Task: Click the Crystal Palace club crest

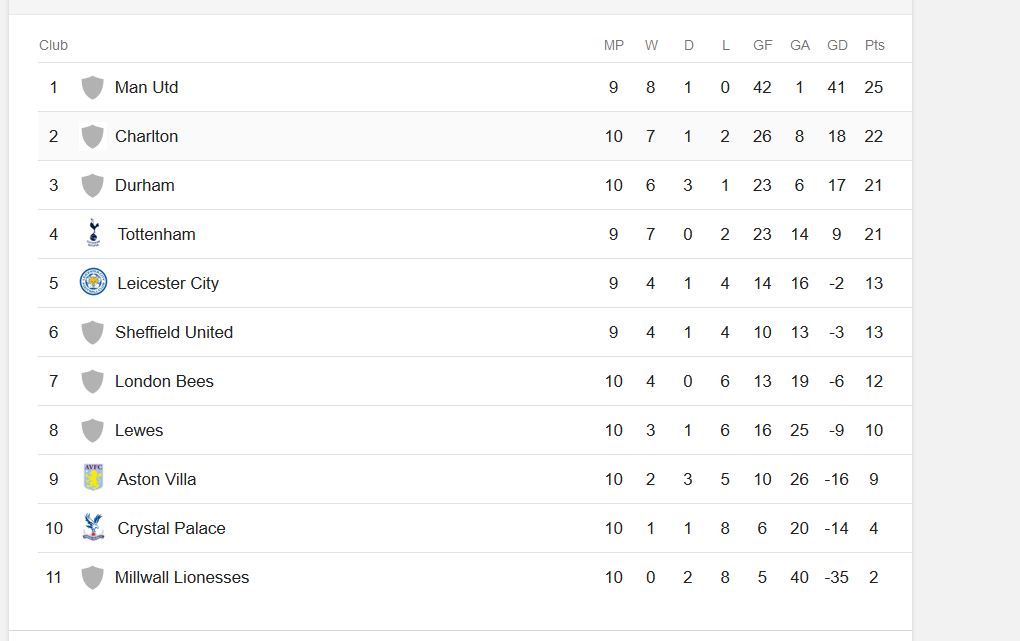Action: (x=93, y=528)
